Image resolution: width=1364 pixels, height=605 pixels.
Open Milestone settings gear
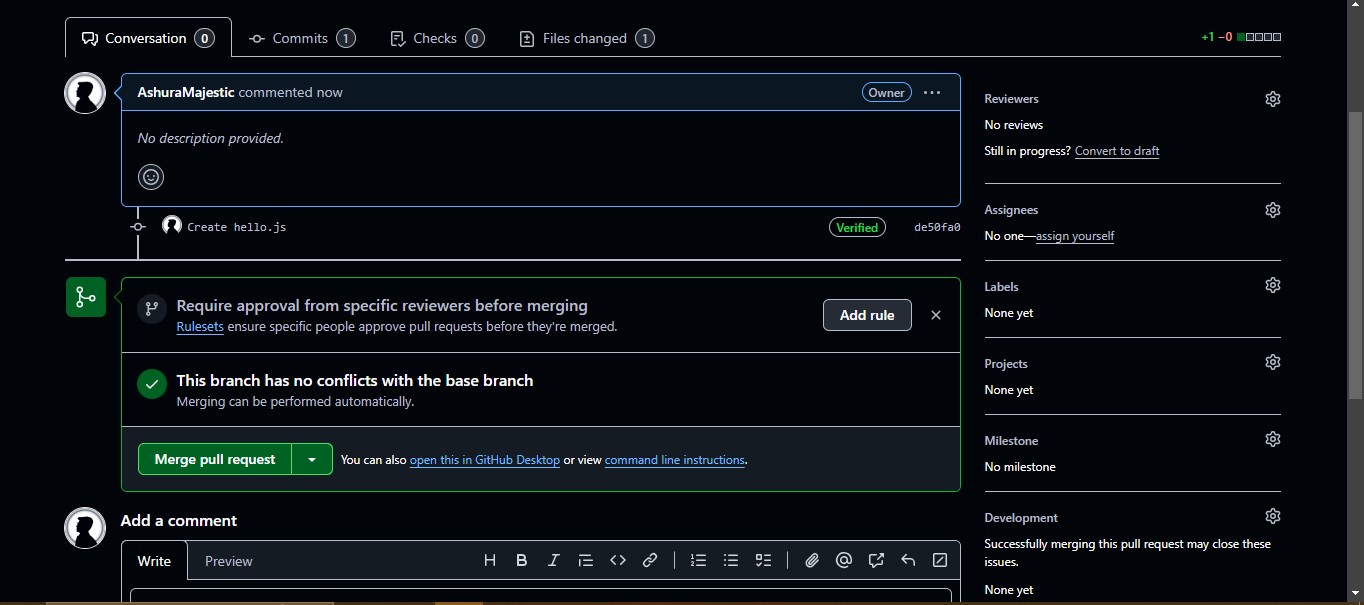tap(1272, 439)
